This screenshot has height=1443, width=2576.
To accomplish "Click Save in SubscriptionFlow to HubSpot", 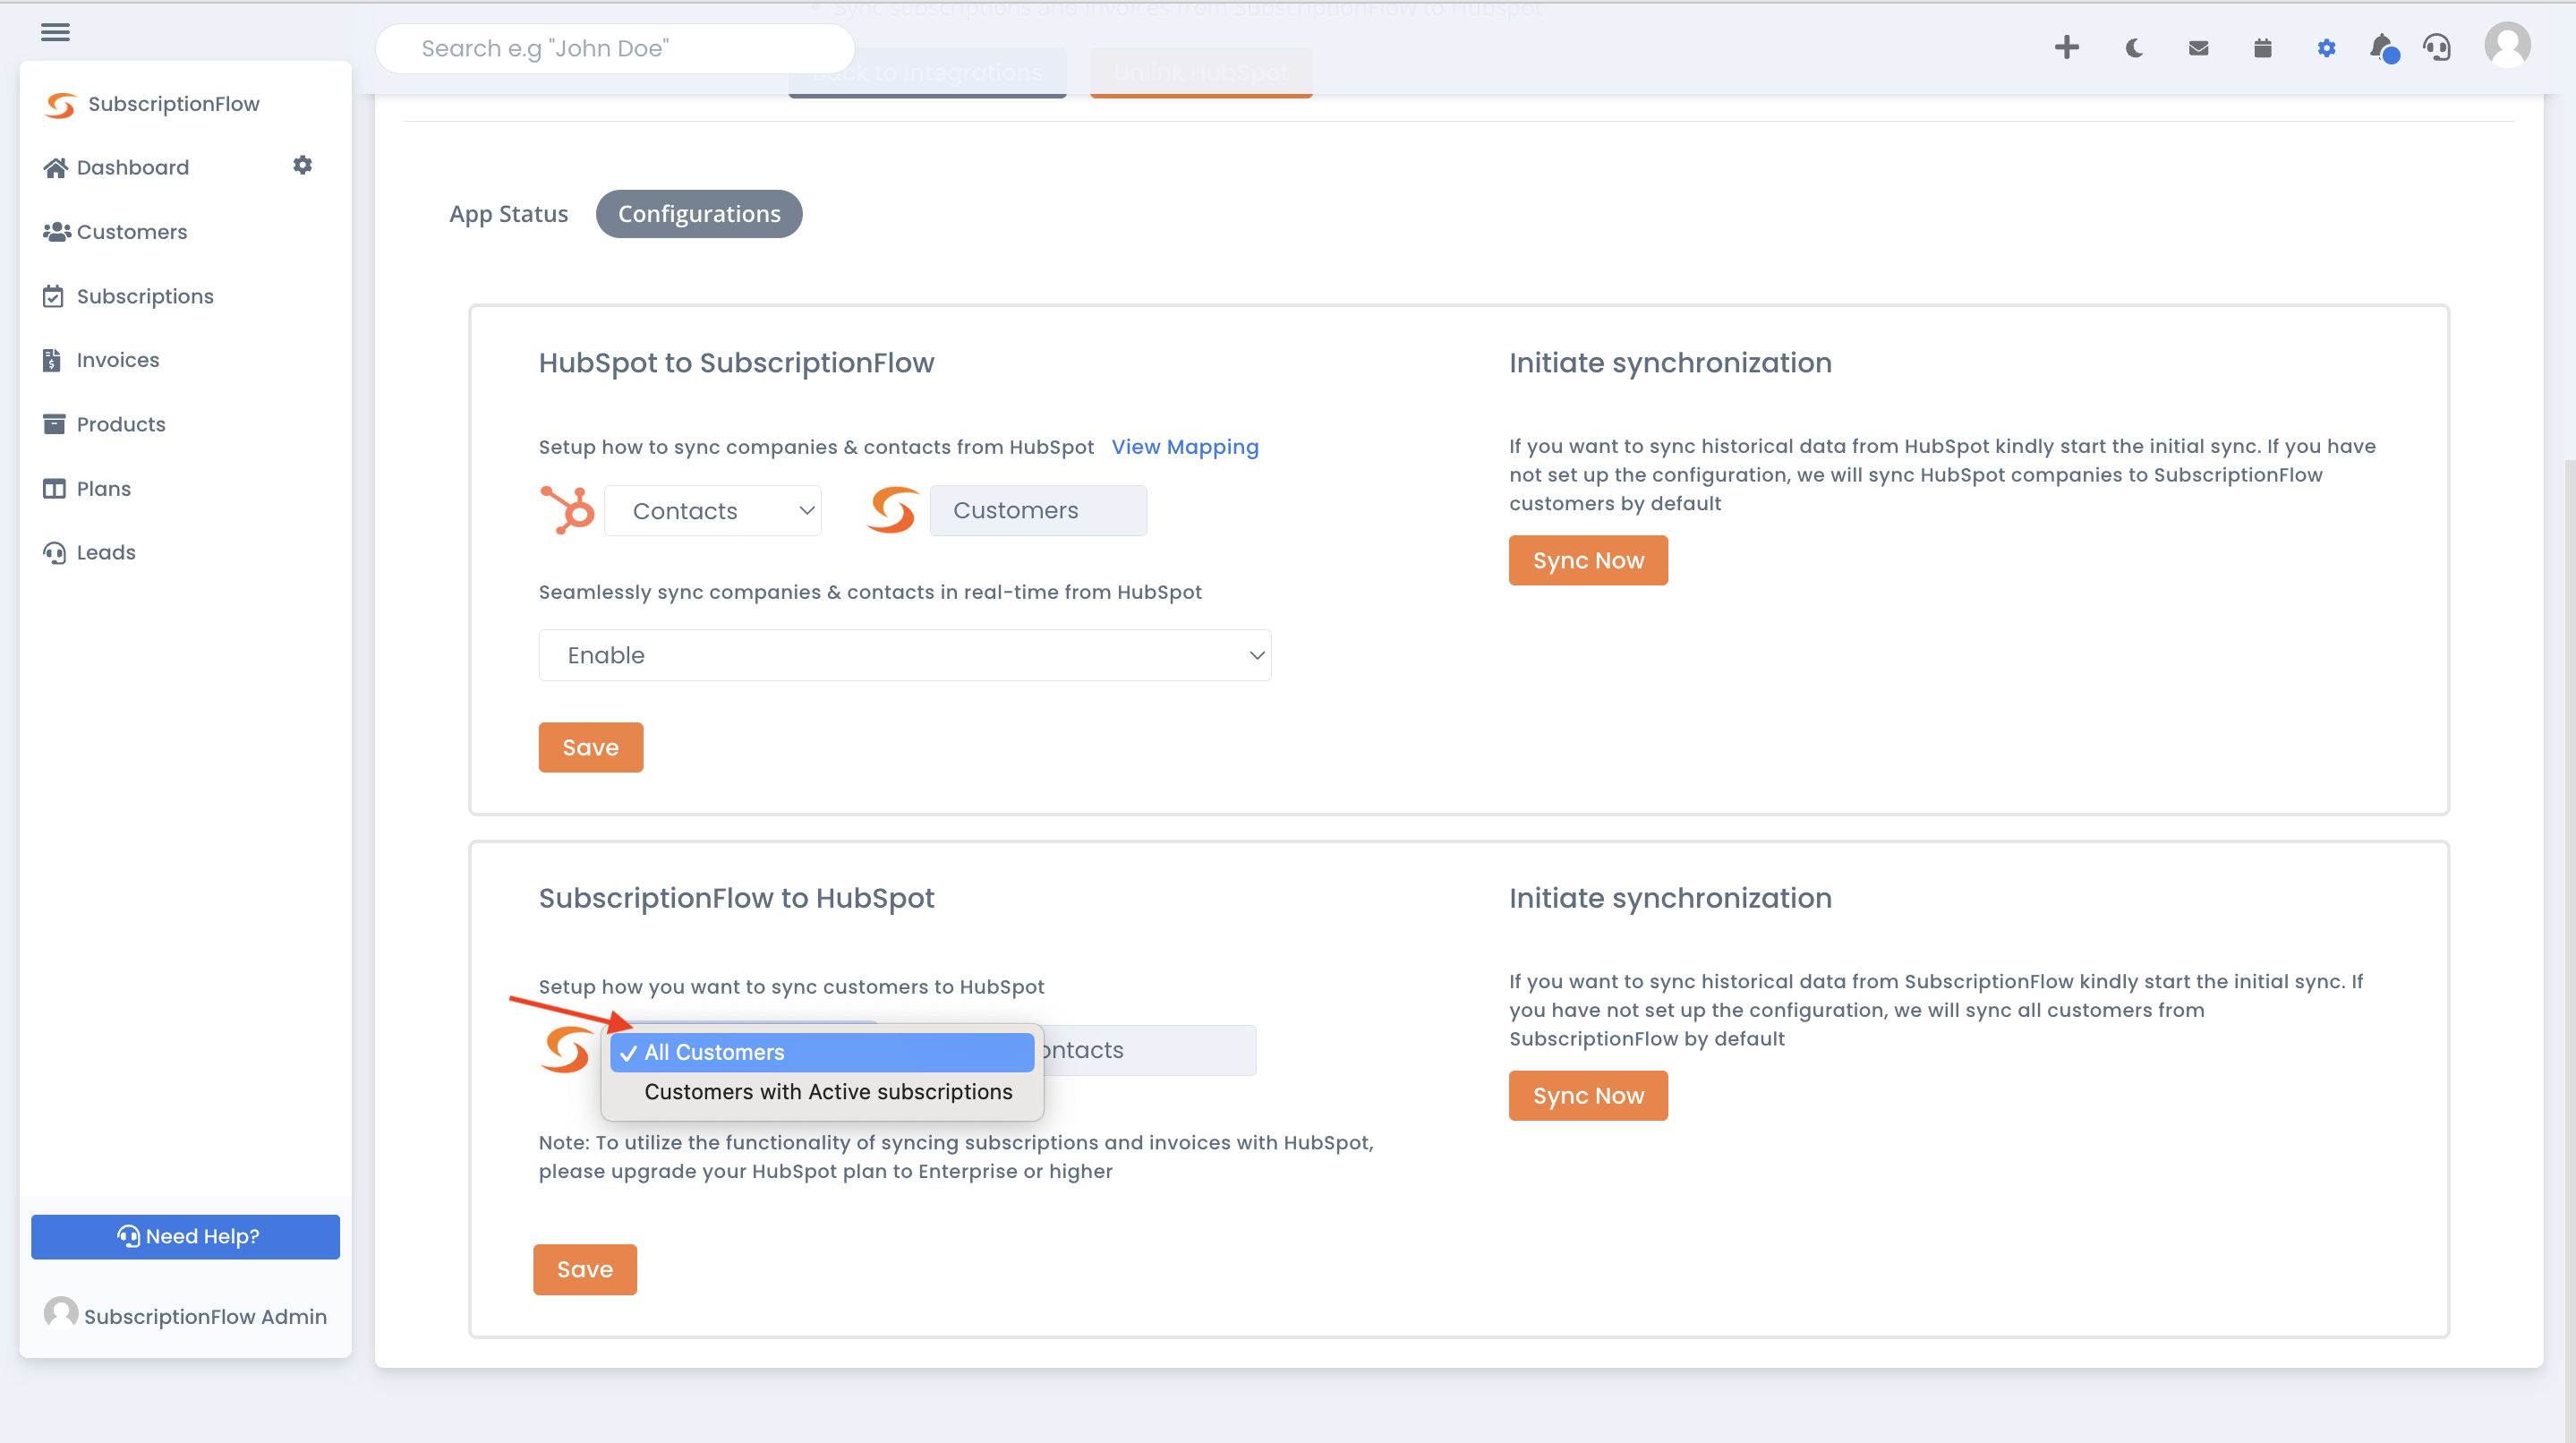I will pos(585,1269).
